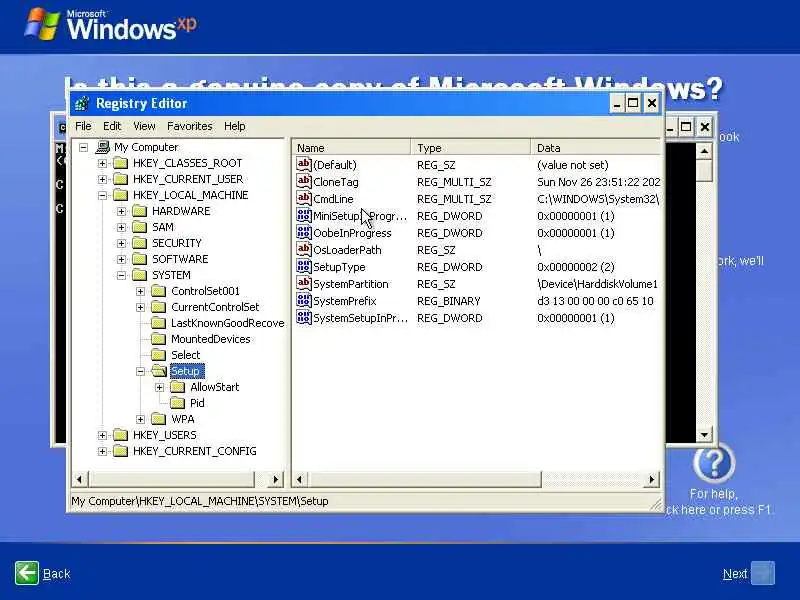This screenshot has height=600, width=800.
Task: Click the MountedDevices folder icon
Action: (x=159, y=339)
